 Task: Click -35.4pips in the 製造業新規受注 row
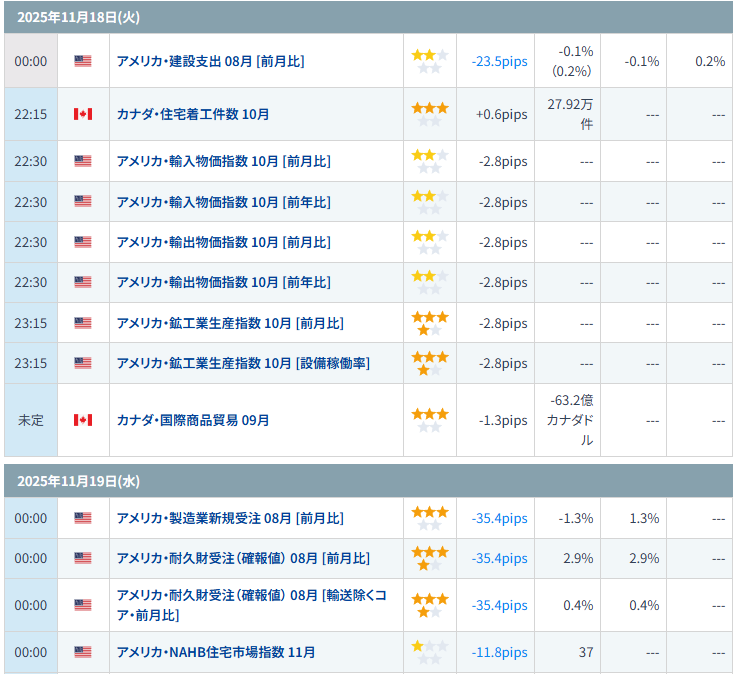(499, 518)
